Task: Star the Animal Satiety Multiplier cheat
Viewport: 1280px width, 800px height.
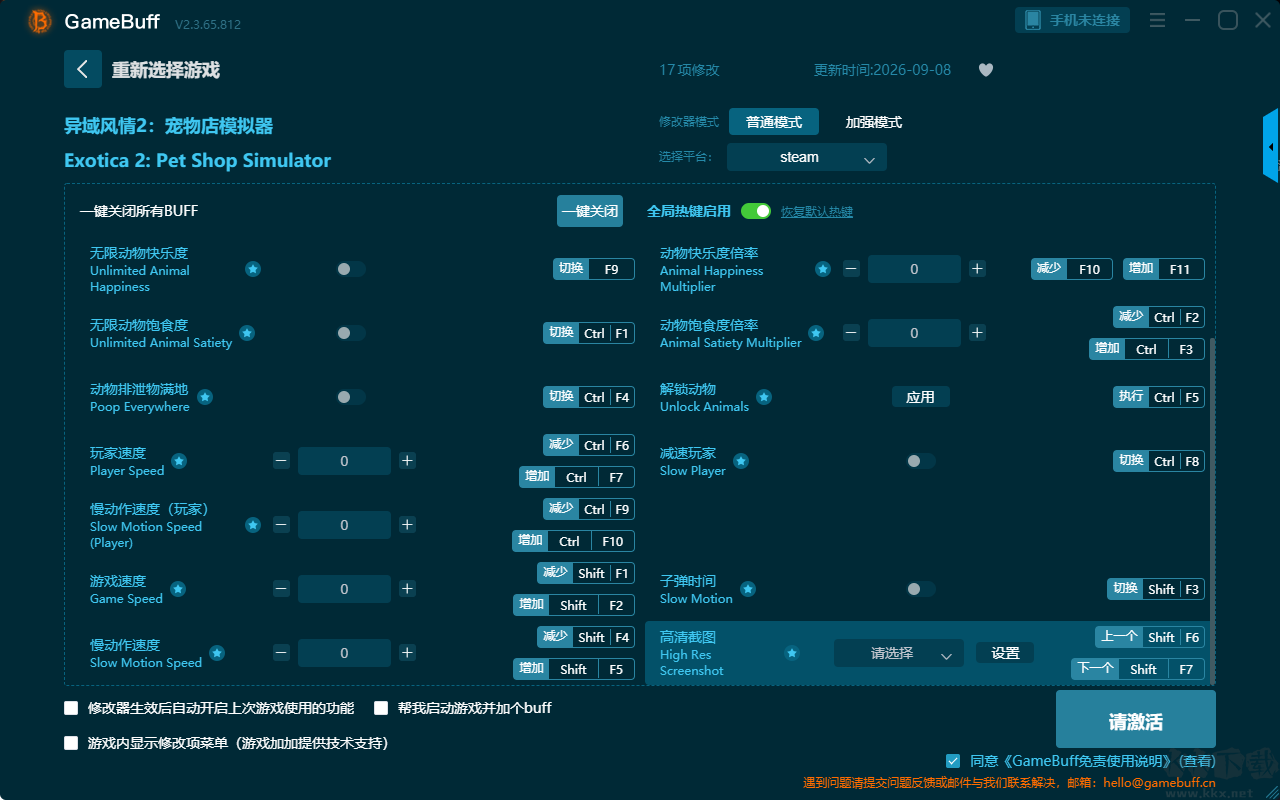Action: click(817, 333)
